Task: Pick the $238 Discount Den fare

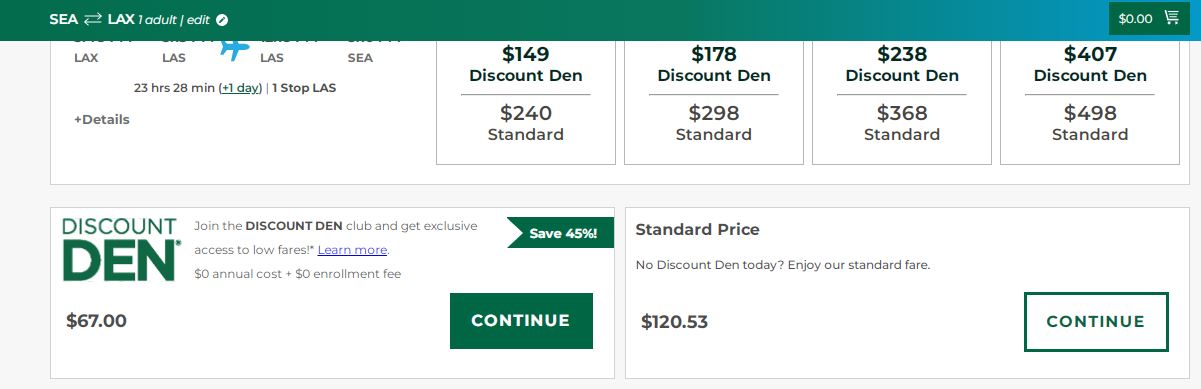Action: point(902,64)
